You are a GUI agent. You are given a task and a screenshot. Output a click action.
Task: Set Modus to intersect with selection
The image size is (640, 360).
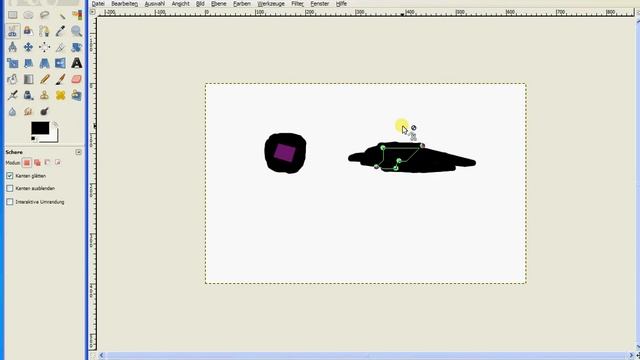[58, 163]
